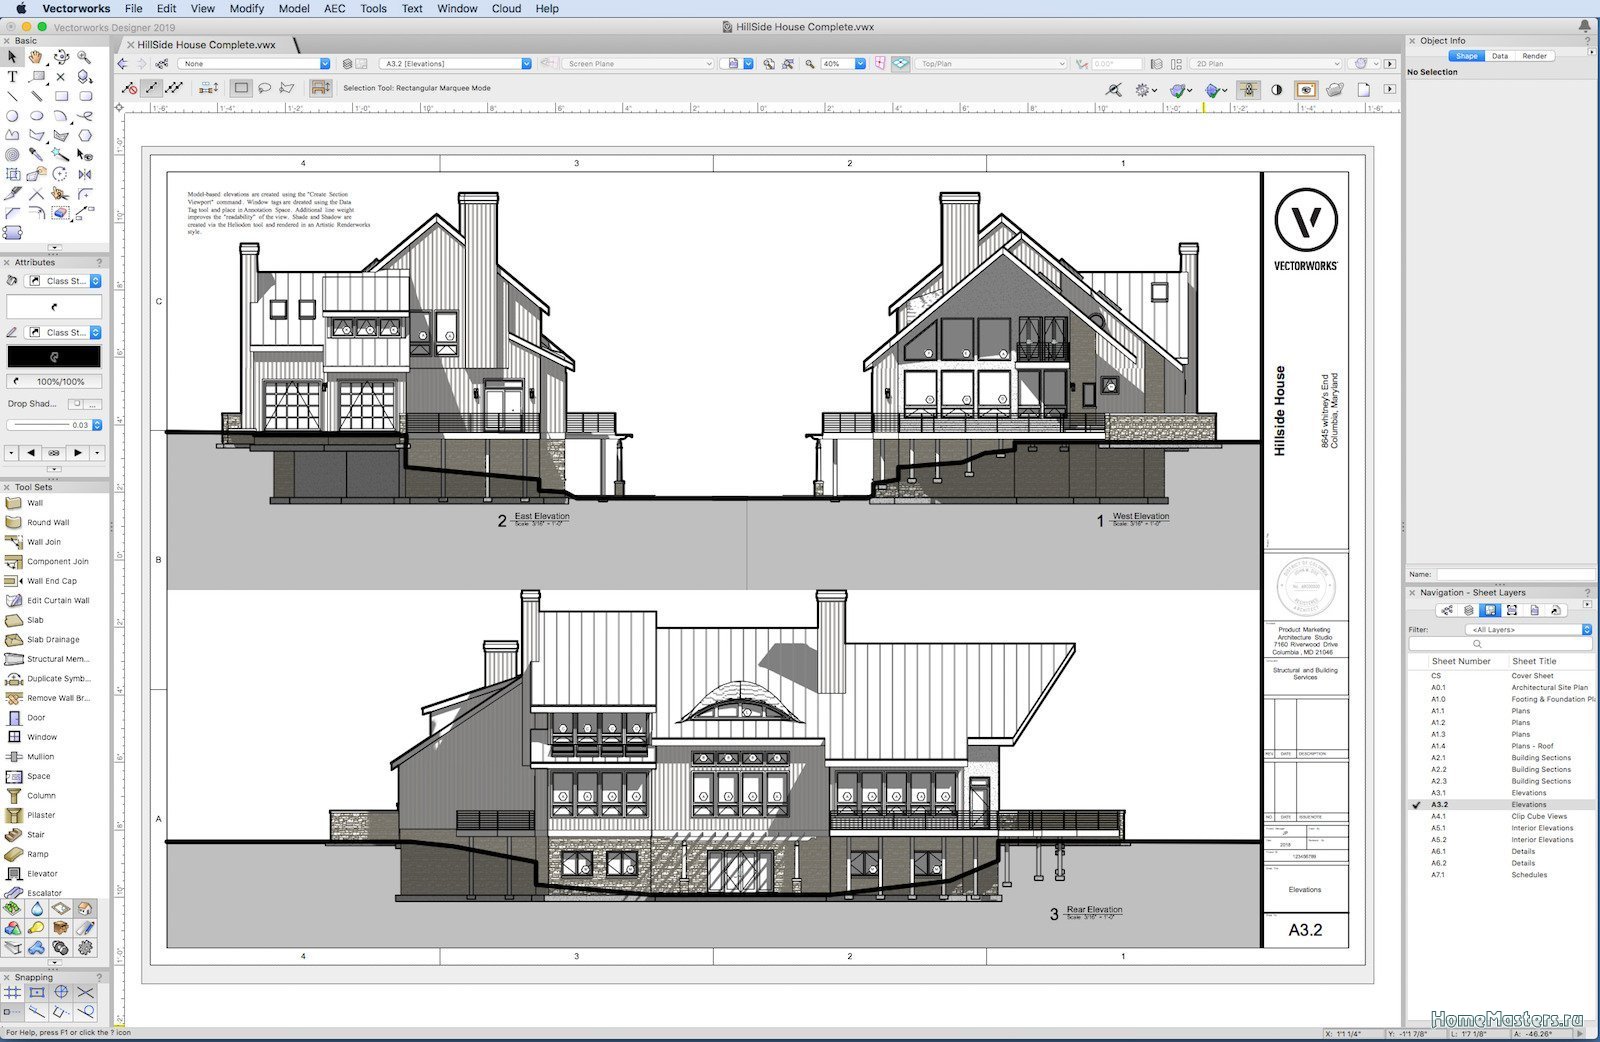This screenshot has height=1042, width=1600.
Task: Select the Text tool
Action: [12, 77]
